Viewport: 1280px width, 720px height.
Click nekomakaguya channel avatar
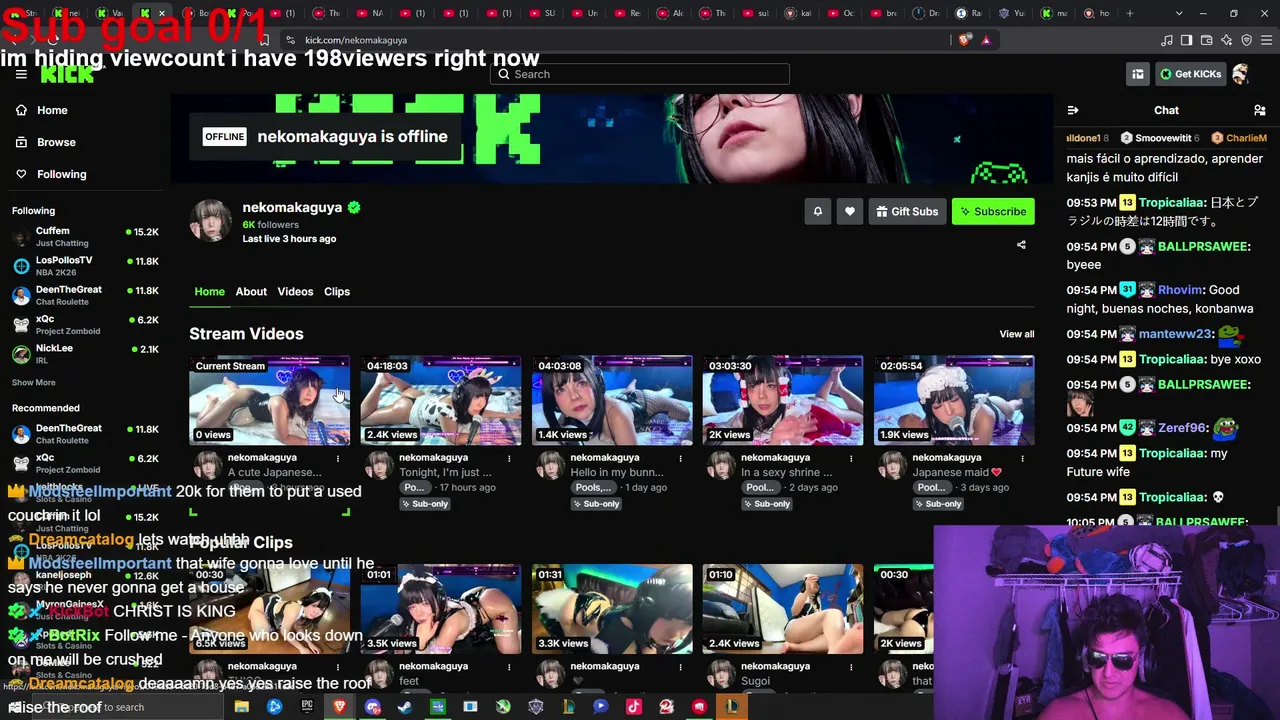[x=211, y=220]
